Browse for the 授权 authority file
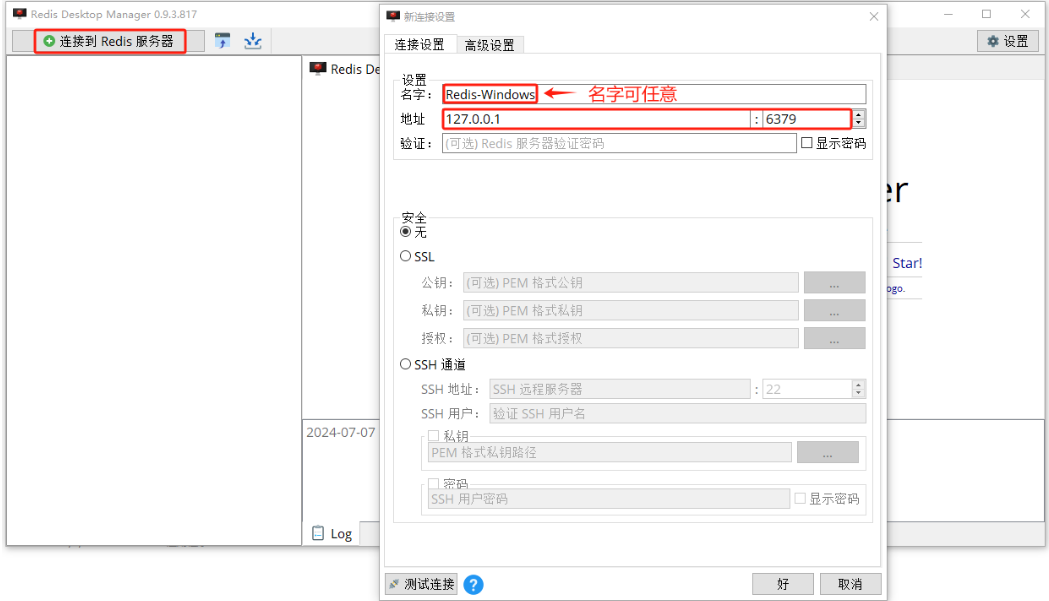 point(834,339)
